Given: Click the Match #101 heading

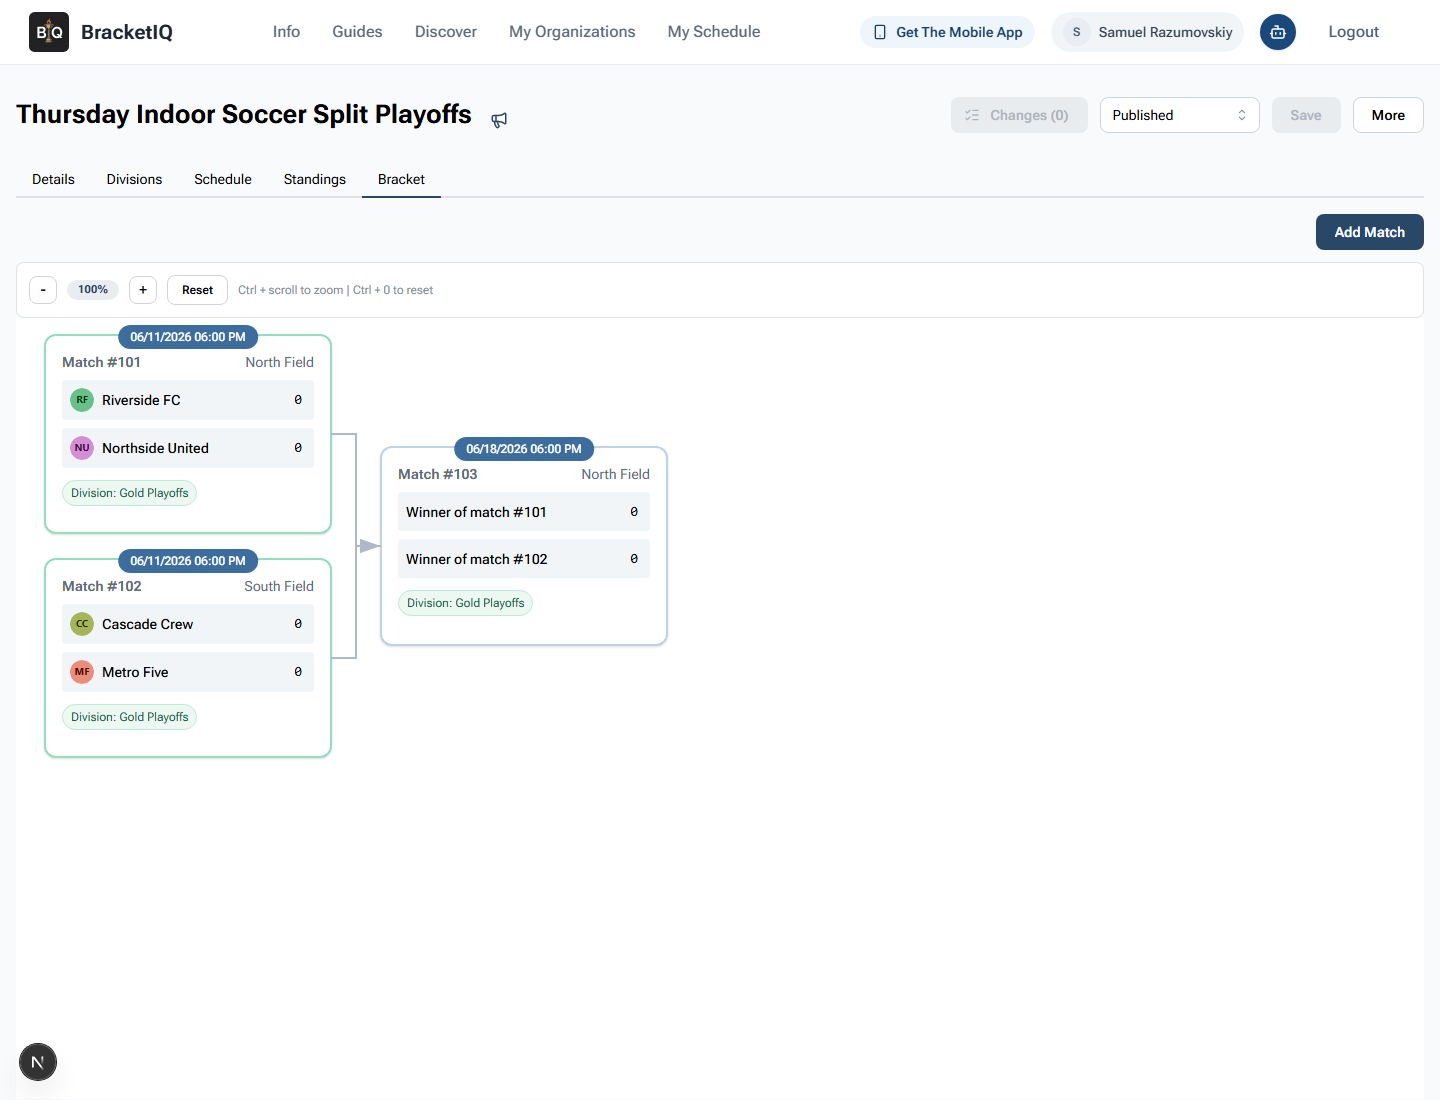Looking at the screenshot, I should [x=101, y=362].
